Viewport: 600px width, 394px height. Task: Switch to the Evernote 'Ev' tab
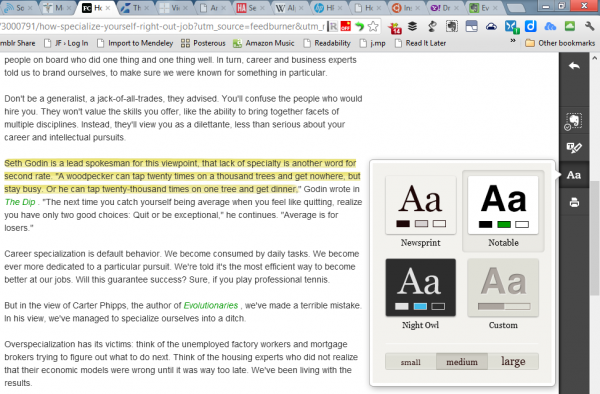tap(483, 8)
